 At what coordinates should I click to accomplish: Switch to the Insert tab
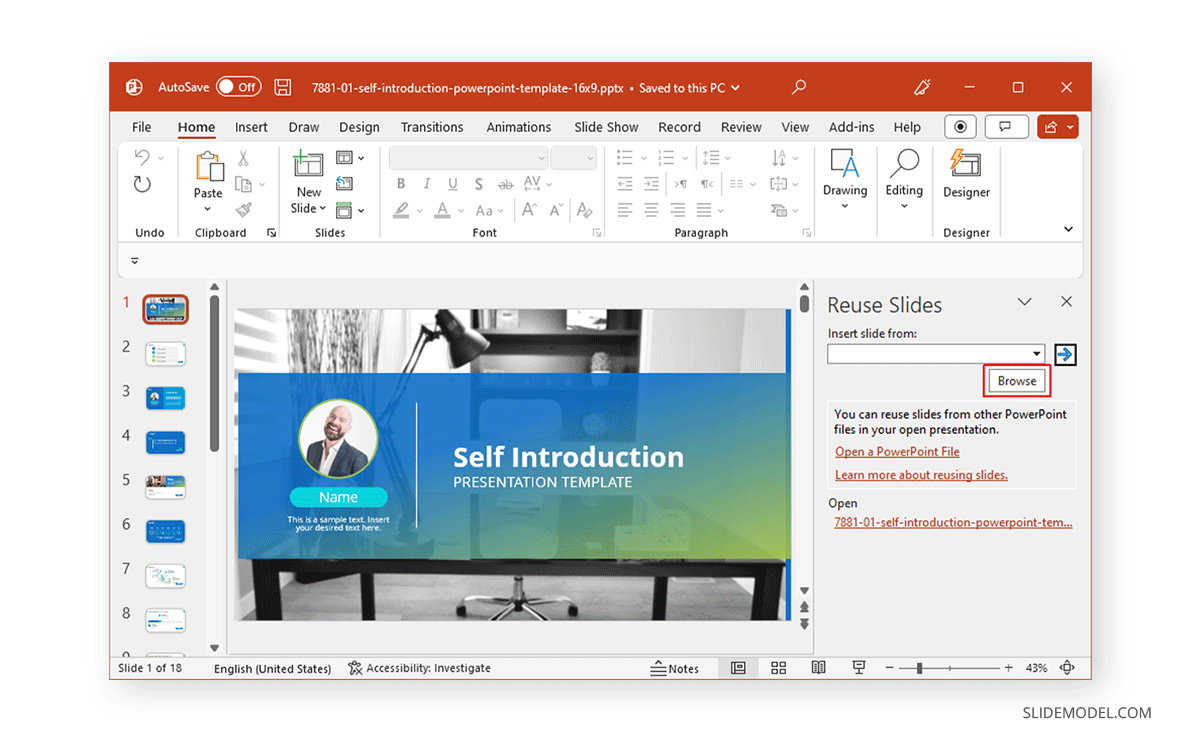coord(251,127)
